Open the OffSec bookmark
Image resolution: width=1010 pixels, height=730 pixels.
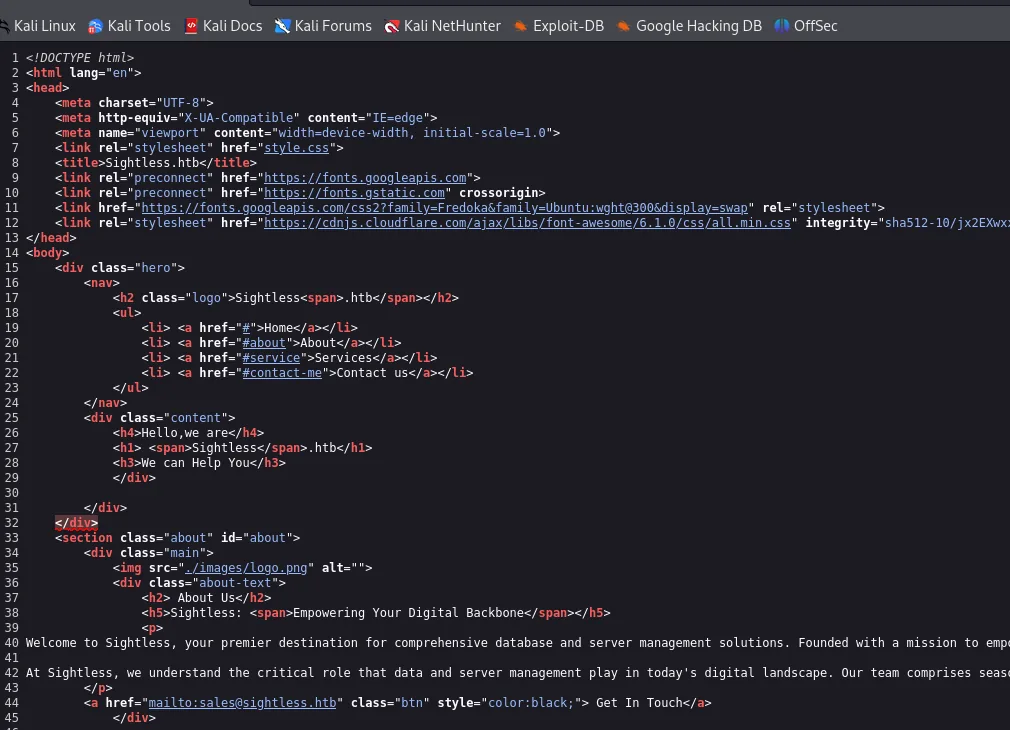(x=806, y=26)
